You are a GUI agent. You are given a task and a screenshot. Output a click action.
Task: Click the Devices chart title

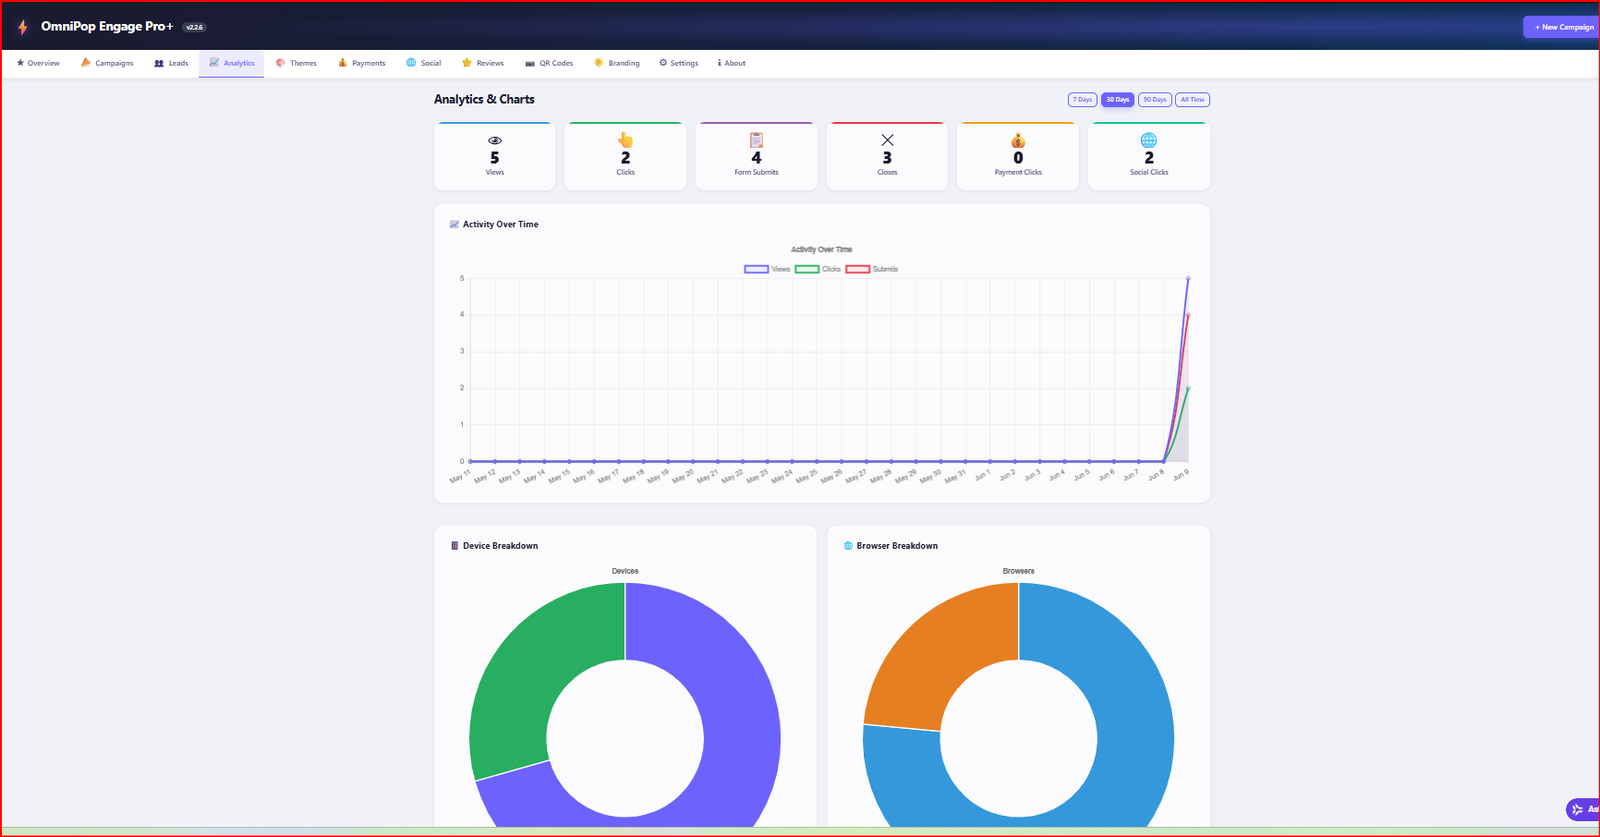(625, 571)
